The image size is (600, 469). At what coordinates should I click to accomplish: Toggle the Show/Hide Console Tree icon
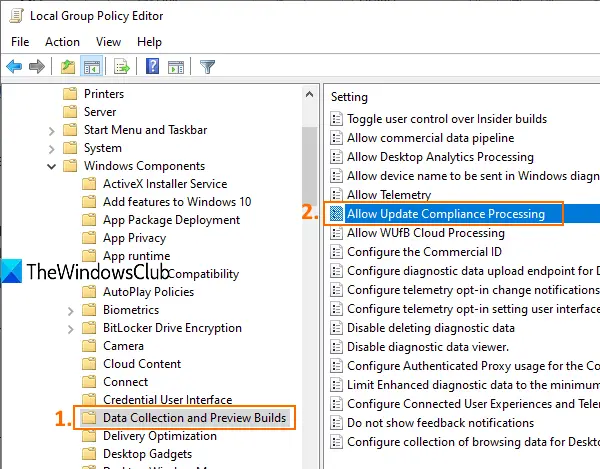[91, 67]
